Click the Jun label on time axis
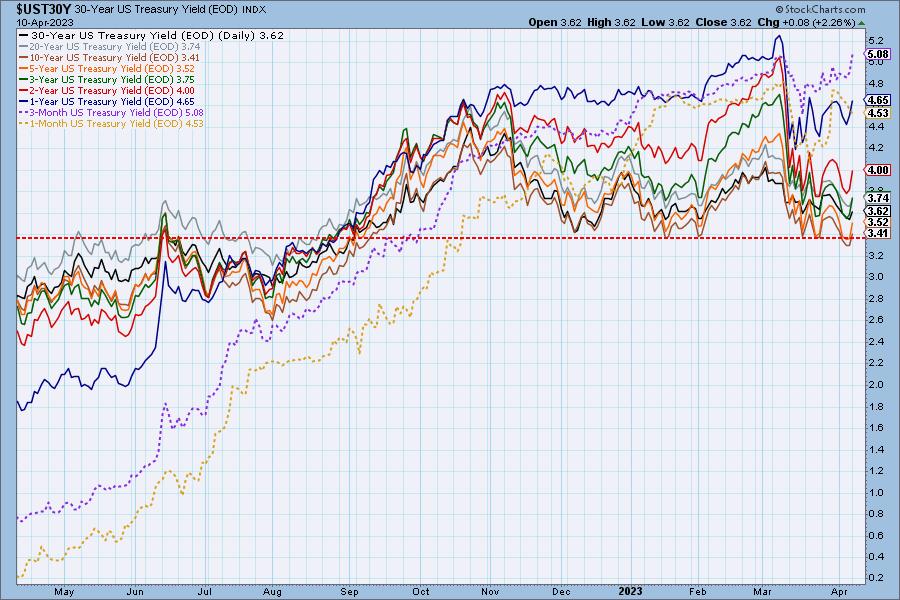 pos(135,591)
